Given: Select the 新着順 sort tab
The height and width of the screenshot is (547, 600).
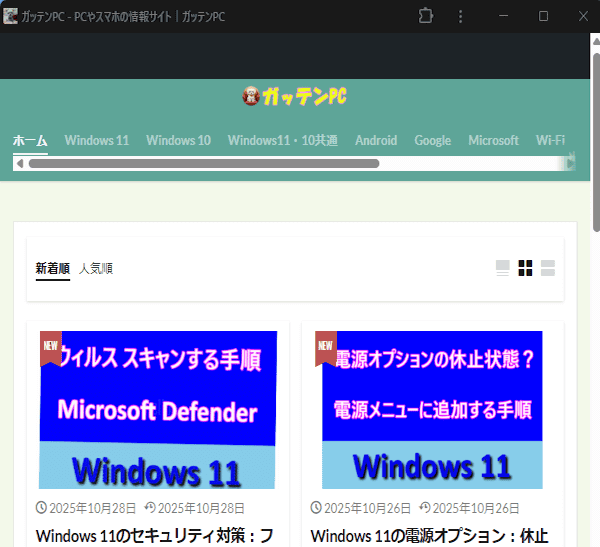Looking at the screenshot, I should point(53,268).
